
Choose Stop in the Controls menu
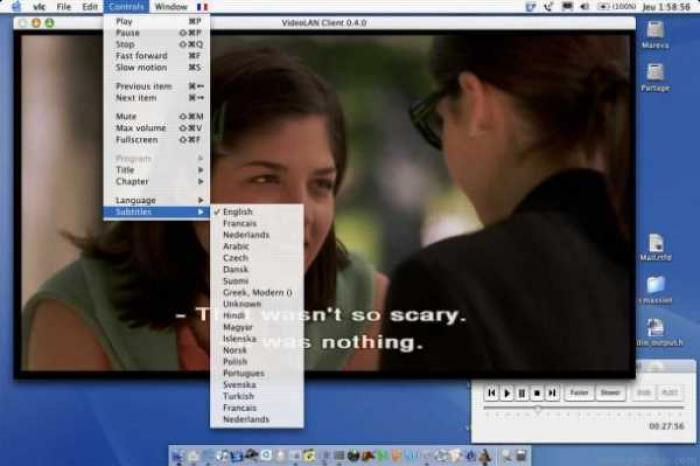[157, 45]
